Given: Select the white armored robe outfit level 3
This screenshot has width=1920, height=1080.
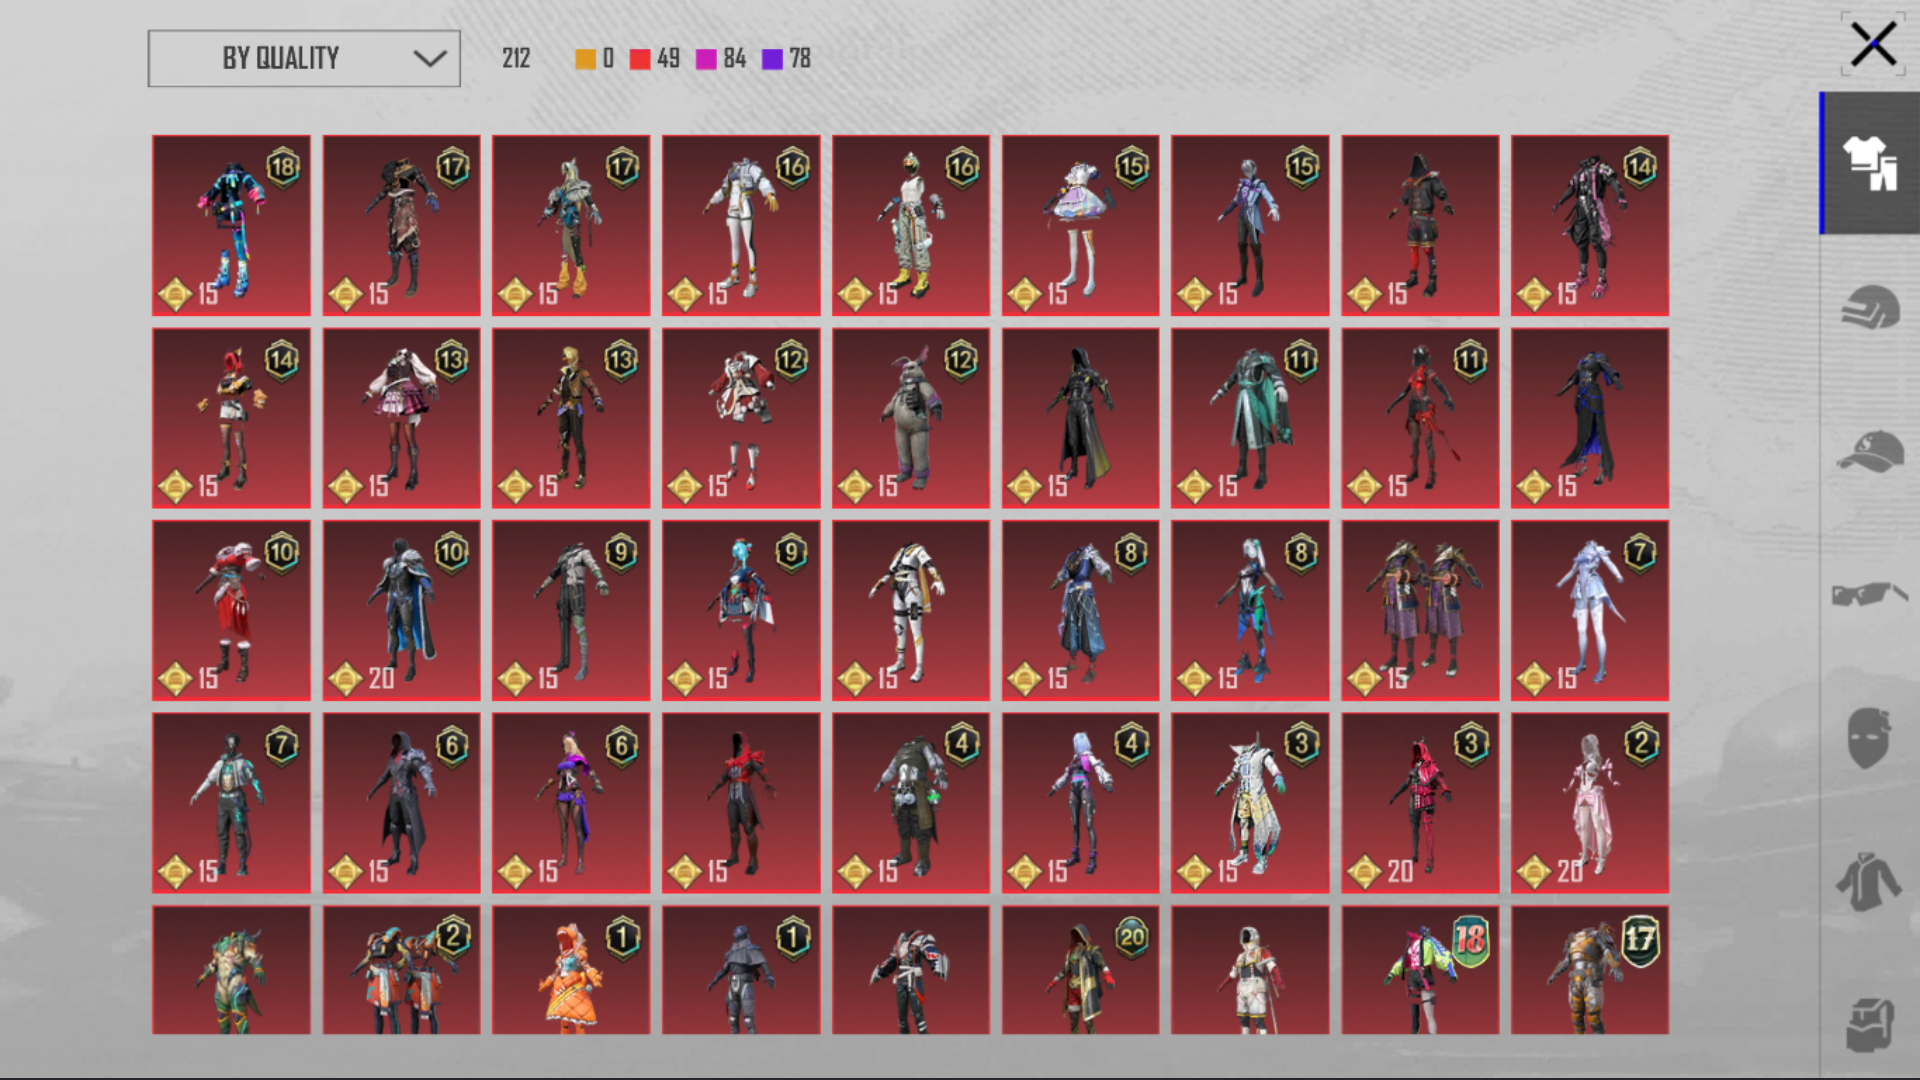Looking at the screenshot, I should (1250, 803).
